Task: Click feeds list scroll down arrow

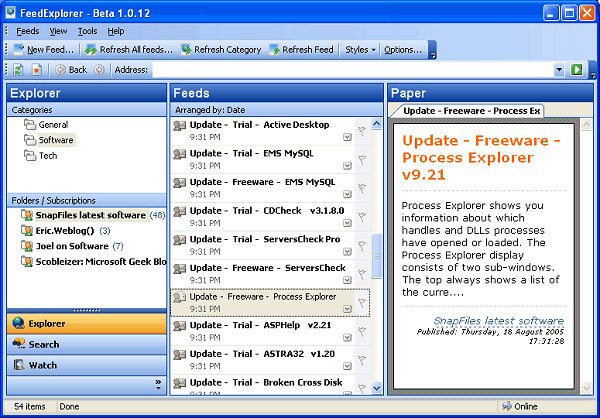Action: coord(377,388)
